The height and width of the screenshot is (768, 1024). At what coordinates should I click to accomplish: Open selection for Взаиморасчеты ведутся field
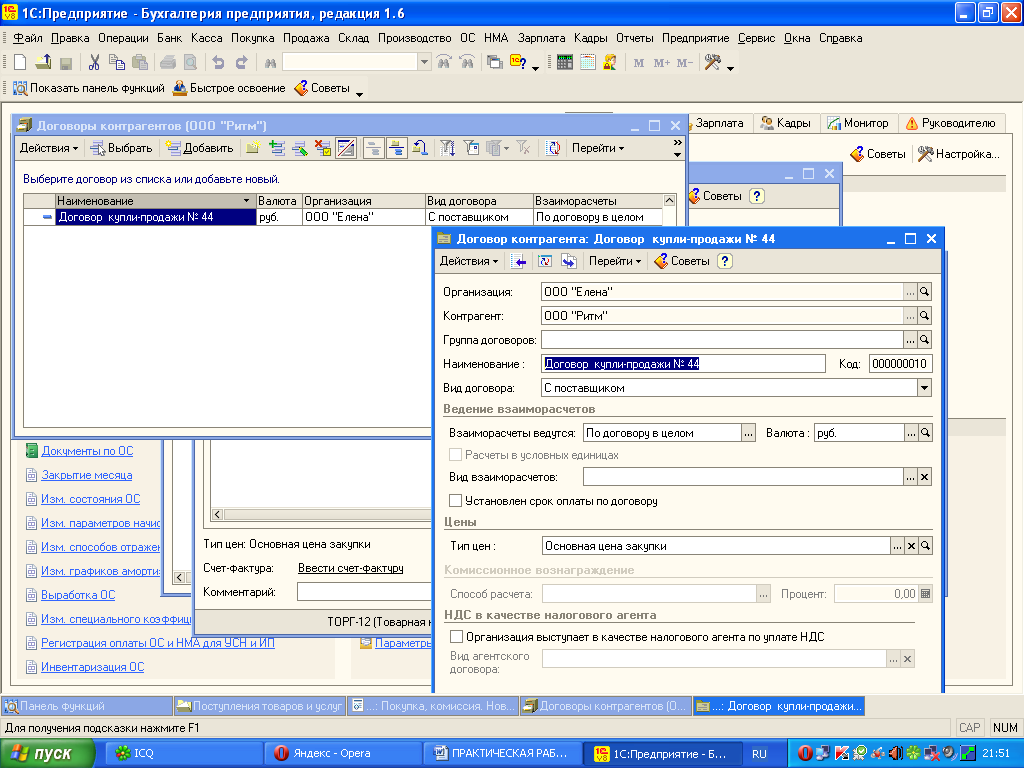748,433
